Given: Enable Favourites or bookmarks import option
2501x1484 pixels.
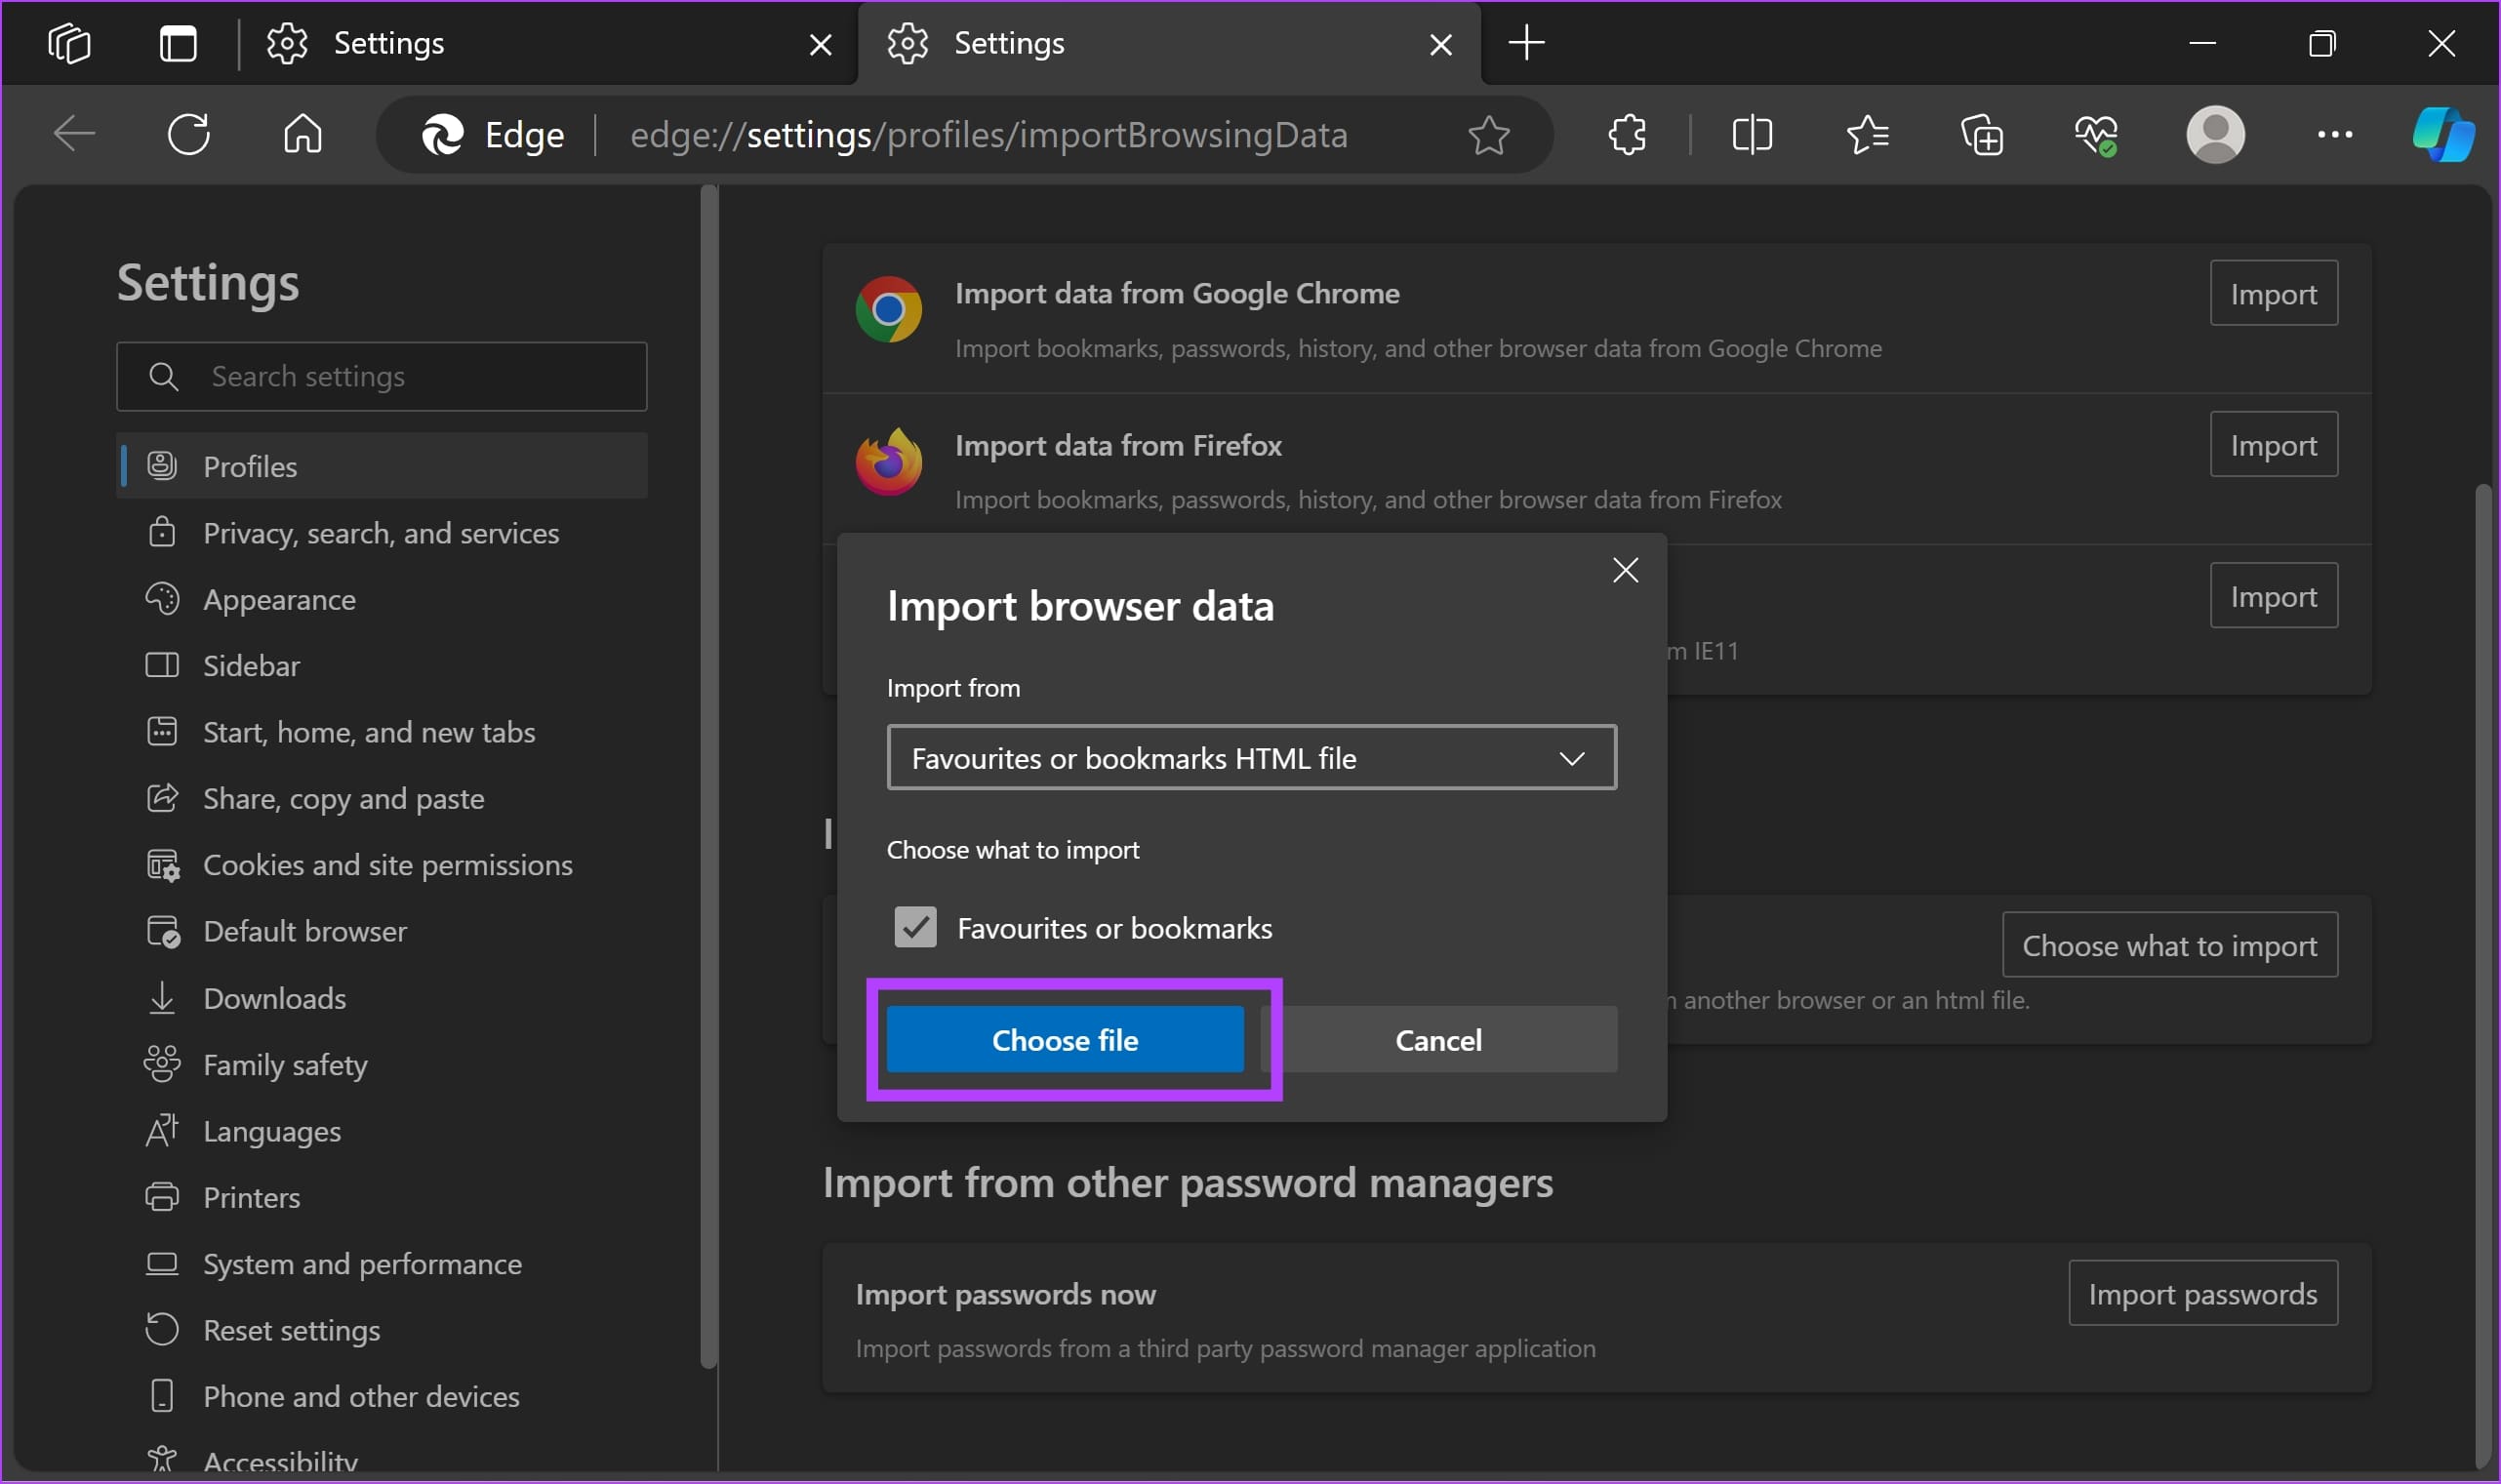Looking at the screenshot, I should point(915,926).
